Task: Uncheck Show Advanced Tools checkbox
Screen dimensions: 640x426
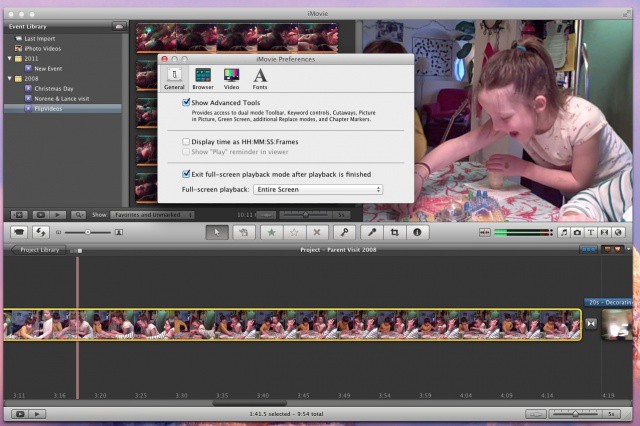Action: coord(187,102)
